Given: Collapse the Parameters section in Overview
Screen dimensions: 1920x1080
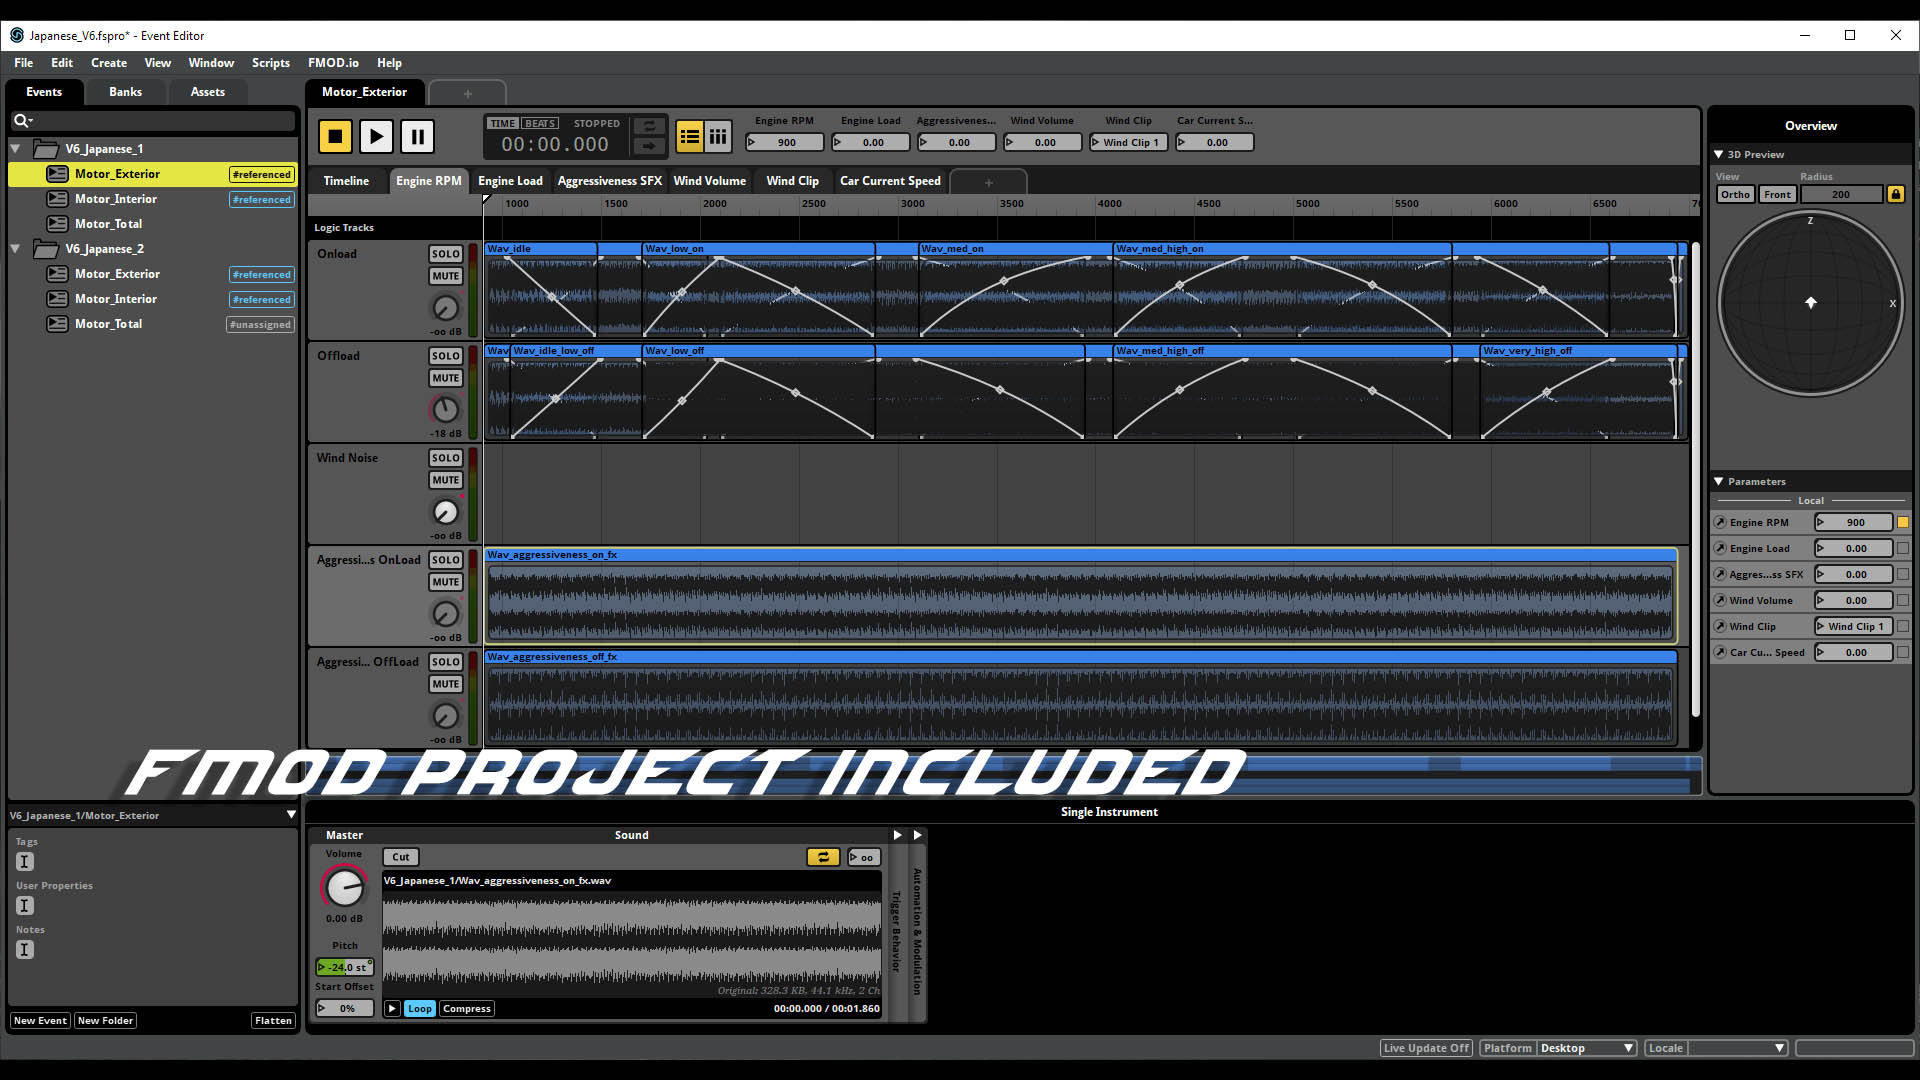Looking at the screenshot, I should pyautogui.click(x=1719, y=482).
